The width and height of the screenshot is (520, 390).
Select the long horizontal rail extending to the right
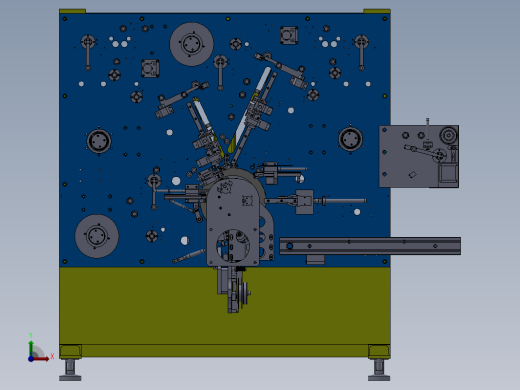(370, 246)
